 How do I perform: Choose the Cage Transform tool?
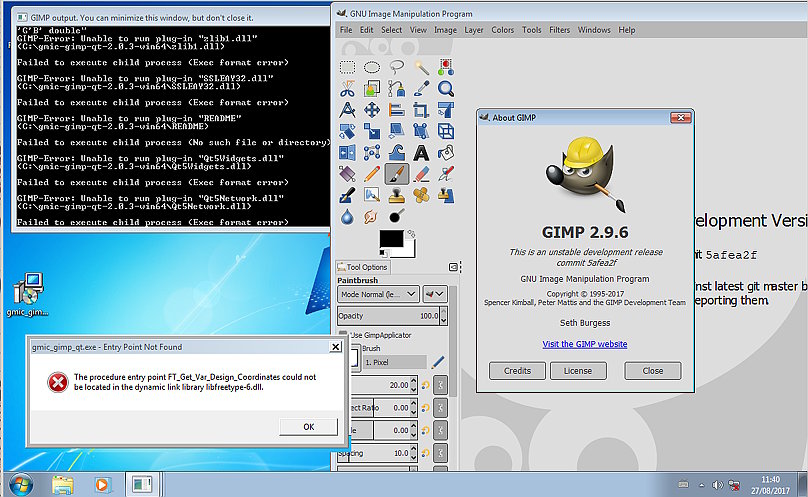(x=372, y=153)
